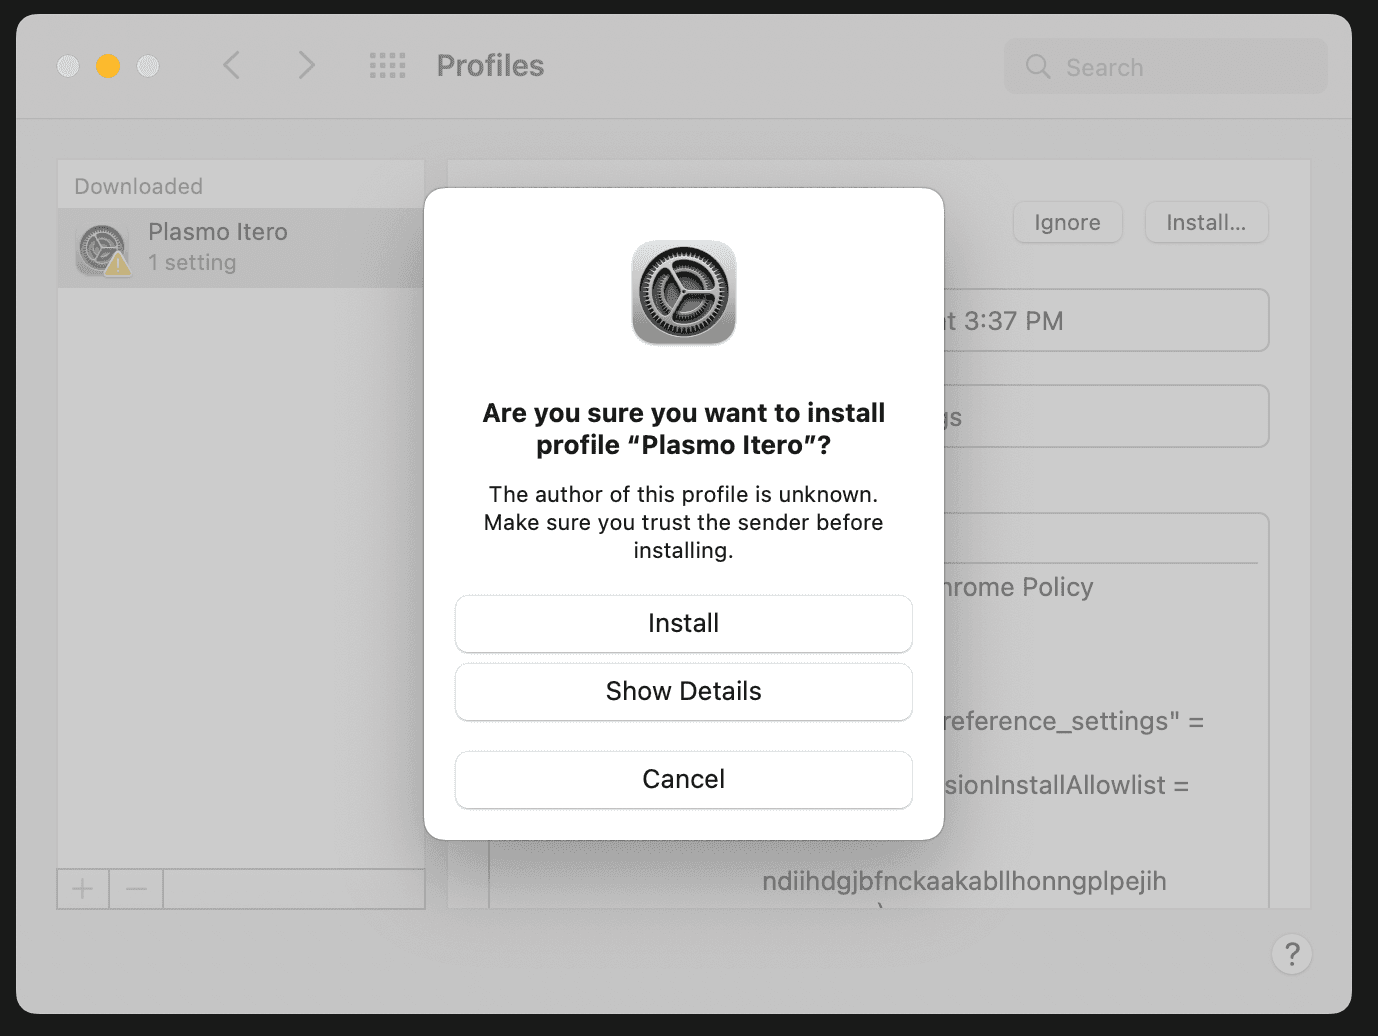Viewport: 1378px width, 1036px height.
Task: Click the back navigation chevron
Action: click(231, 66)
